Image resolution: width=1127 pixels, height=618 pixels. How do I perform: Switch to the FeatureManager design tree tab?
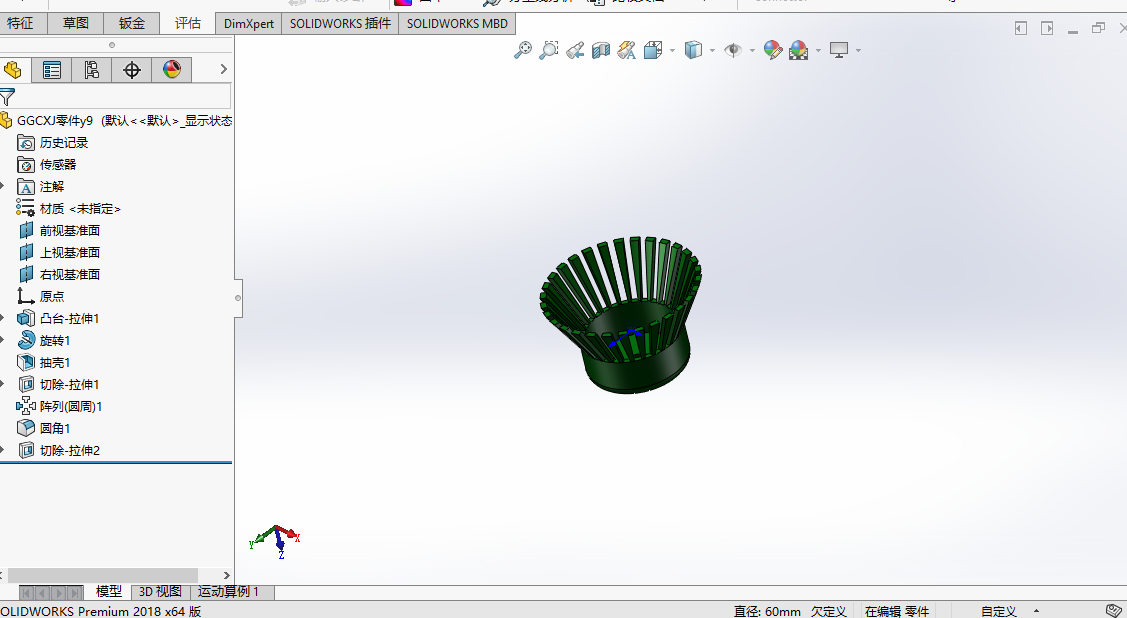[13, 70]
